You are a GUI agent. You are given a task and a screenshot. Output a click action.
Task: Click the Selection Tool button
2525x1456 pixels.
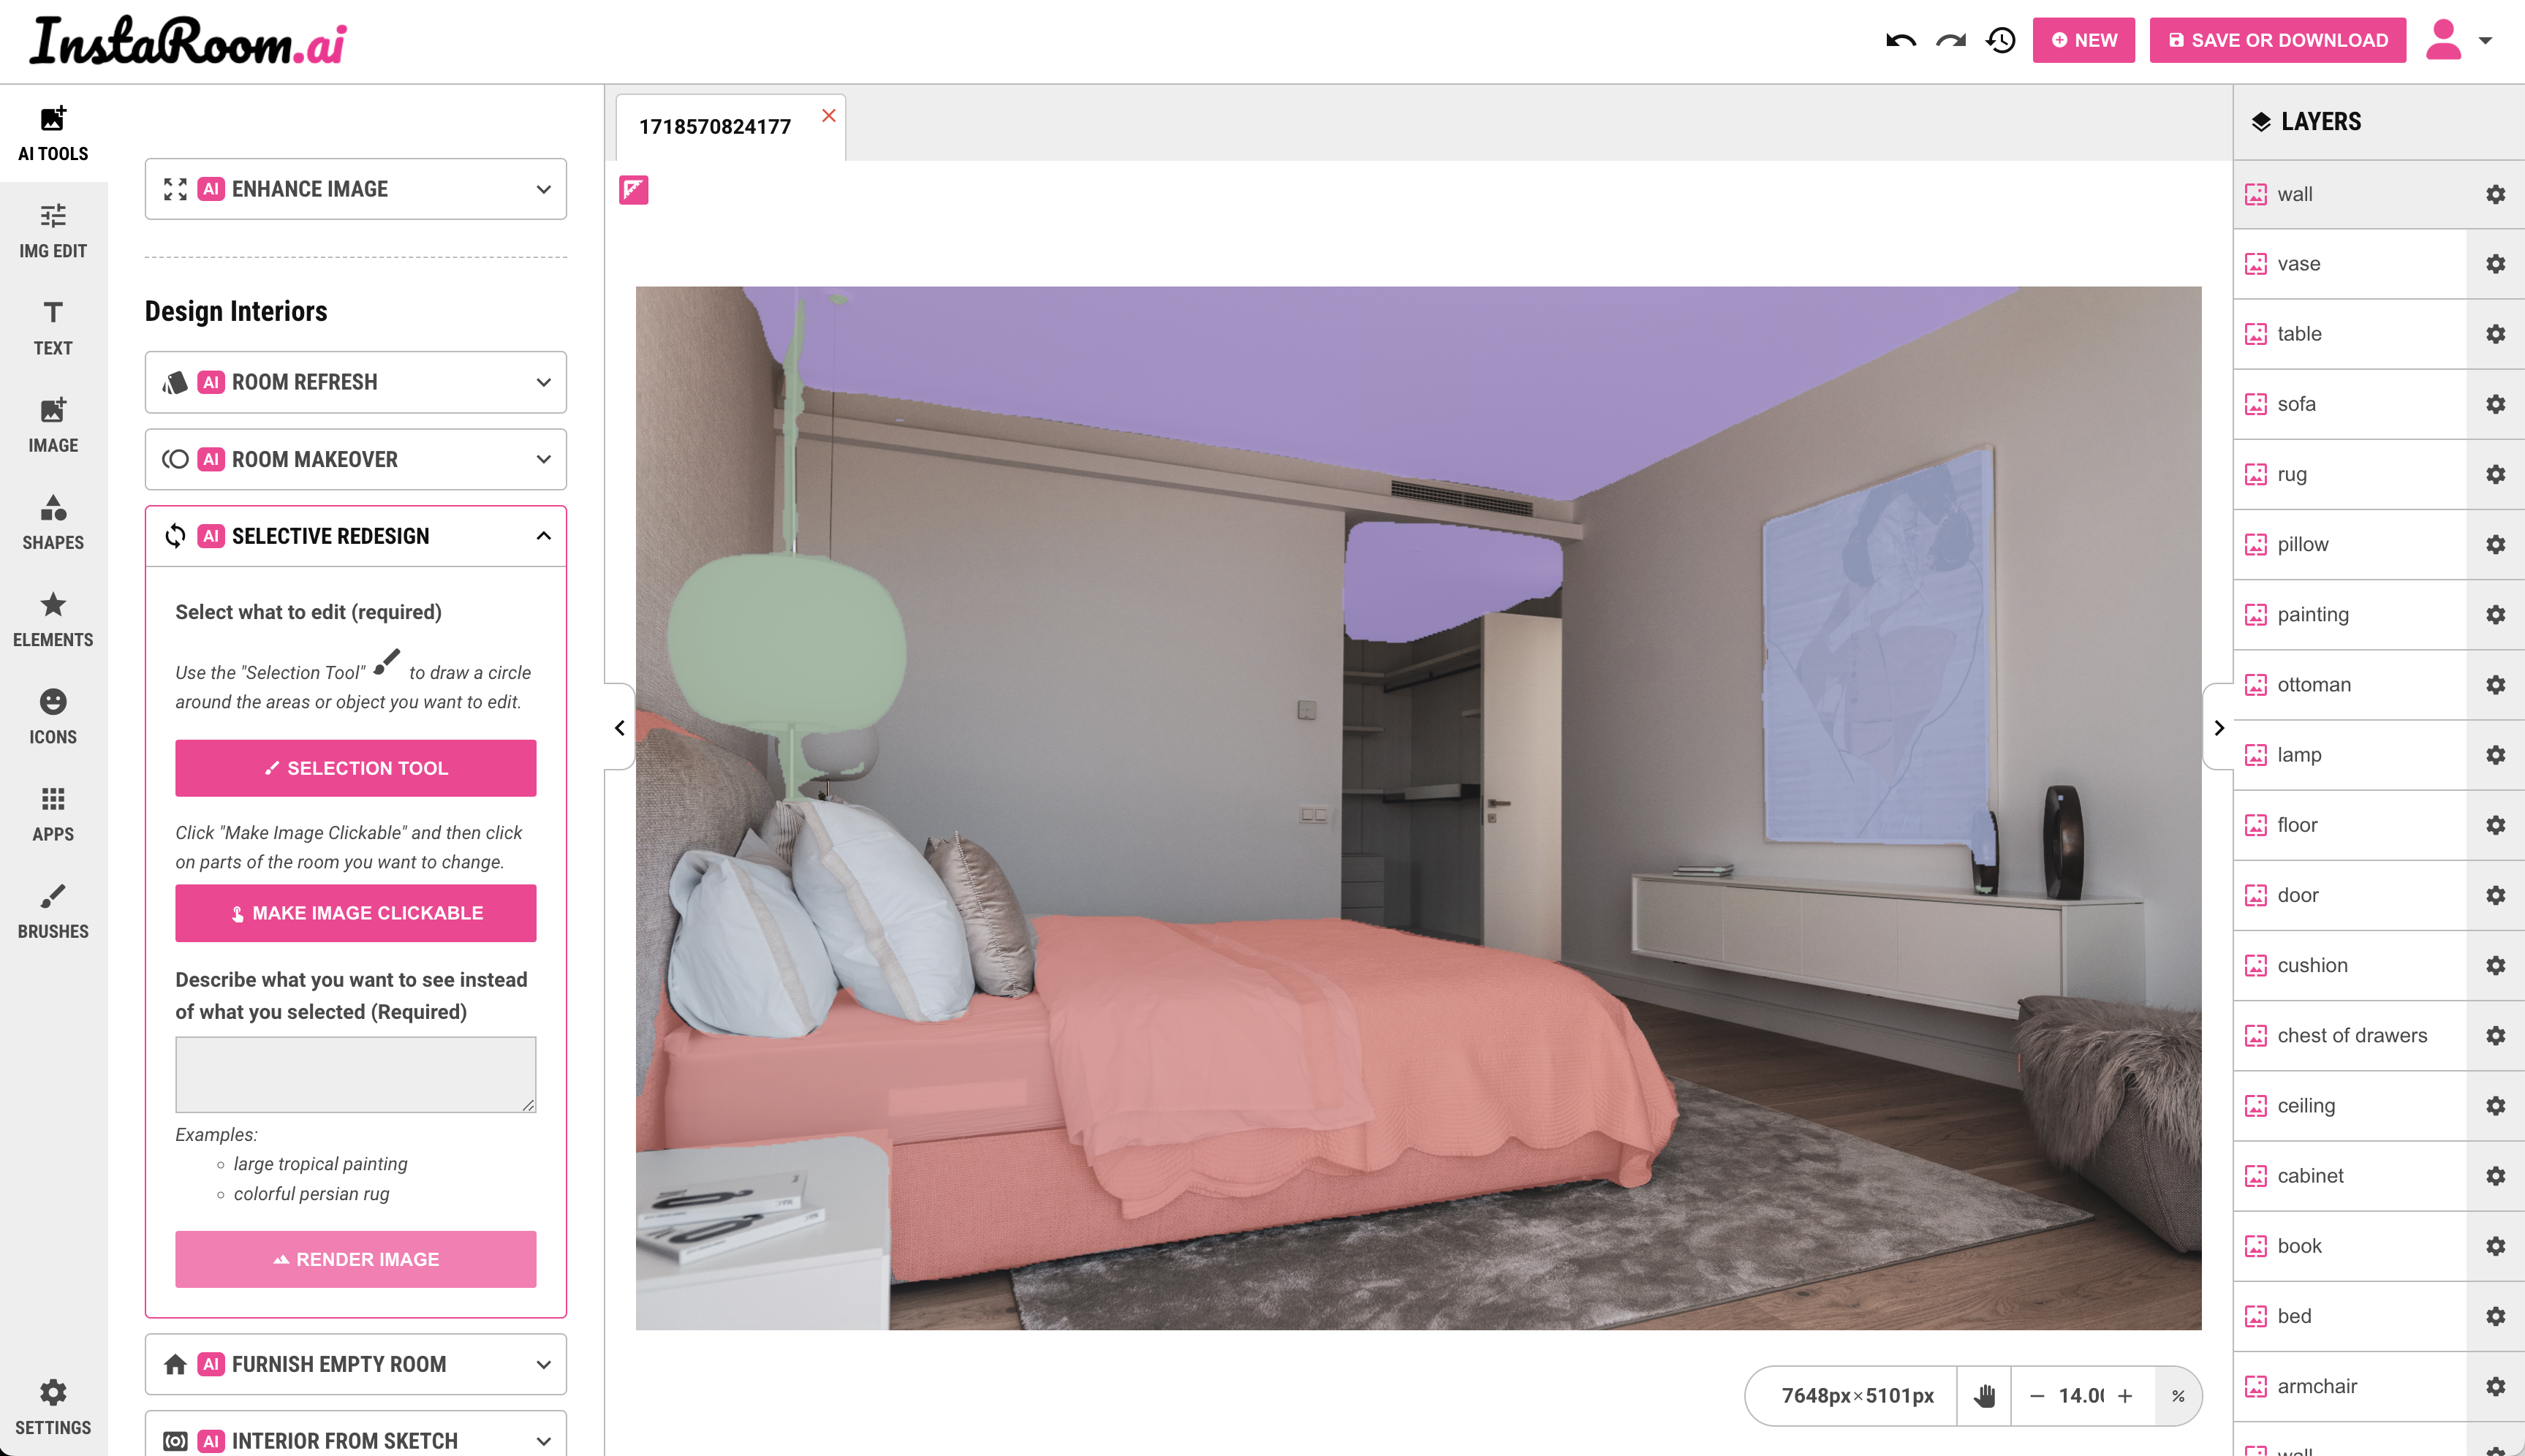pos(355,768)
